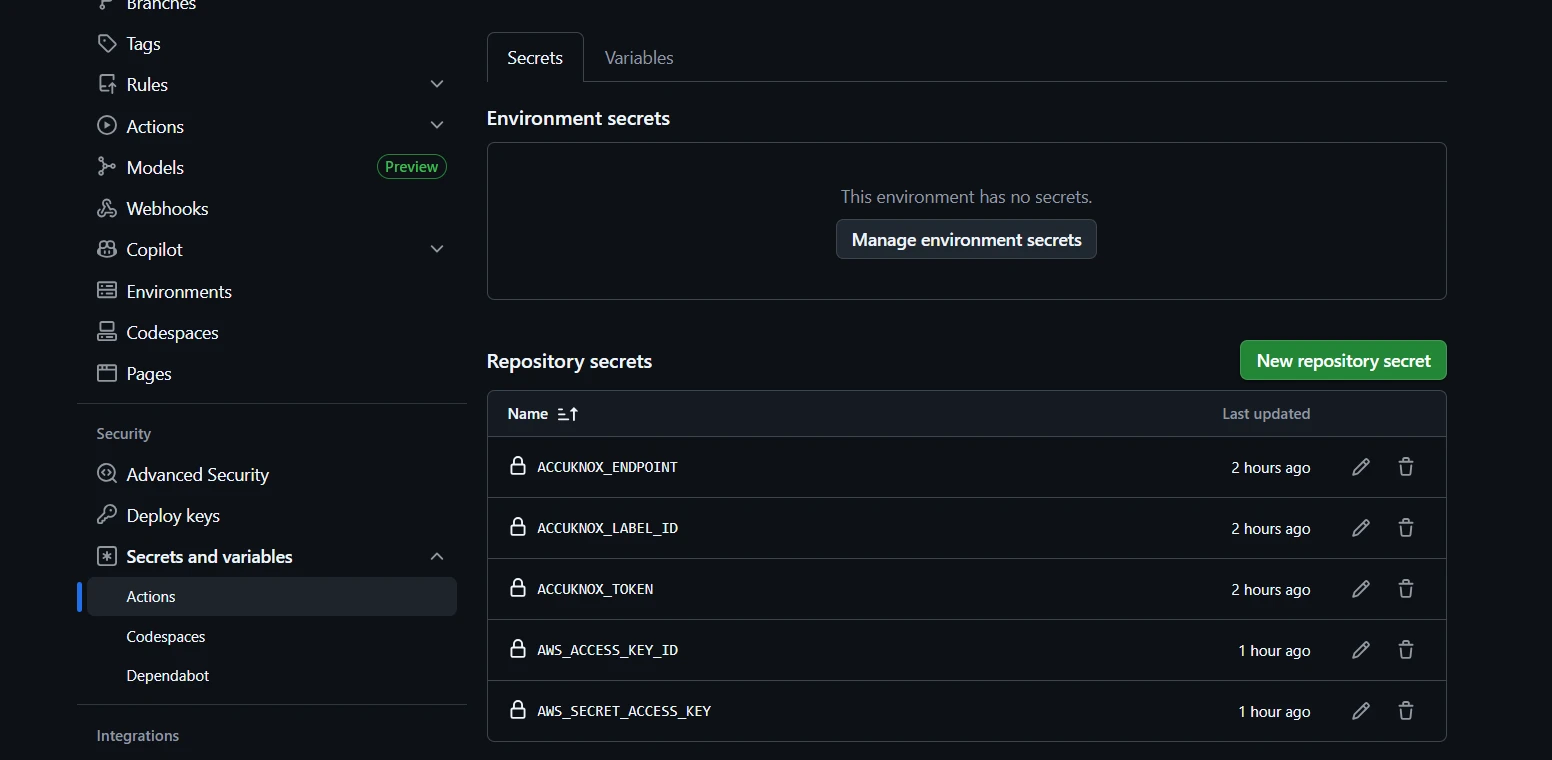1552x760 pixels.
Task: Click 'This environment has no secrets.' message
Action: point(966,197)
